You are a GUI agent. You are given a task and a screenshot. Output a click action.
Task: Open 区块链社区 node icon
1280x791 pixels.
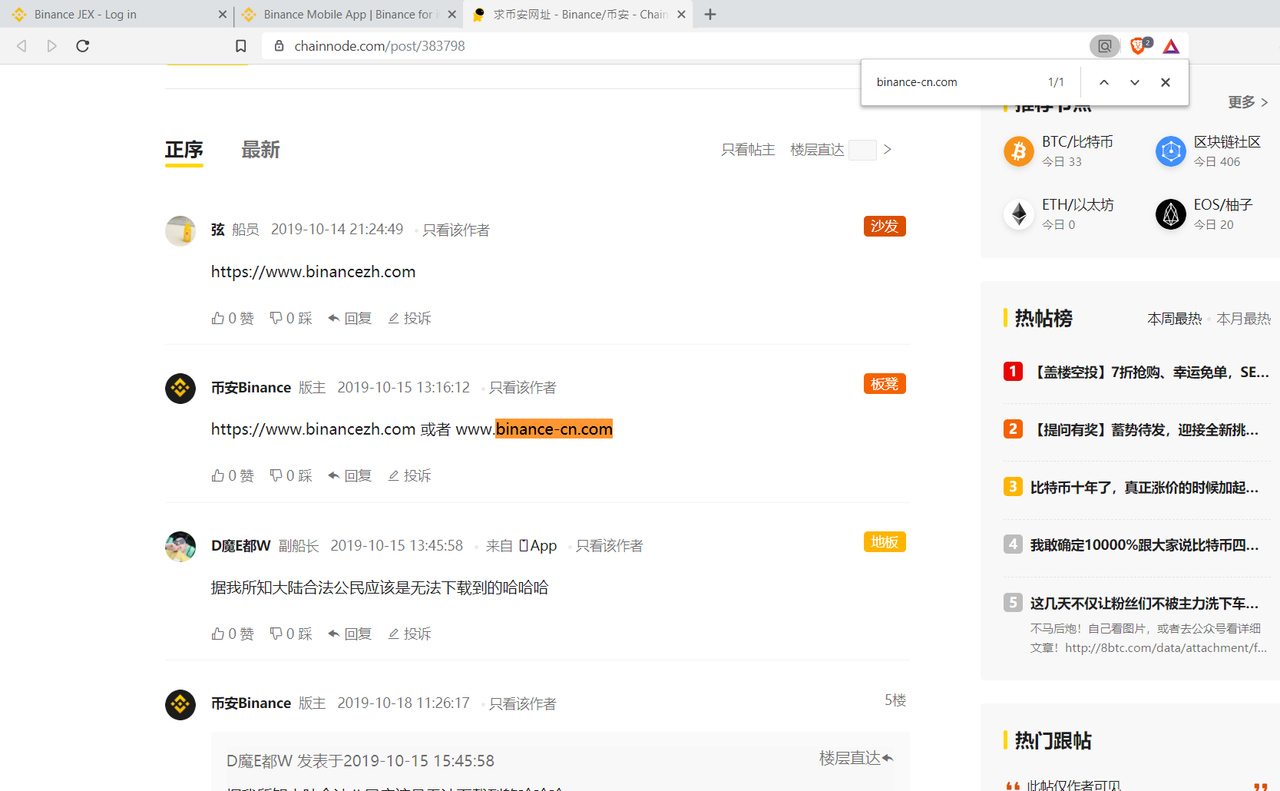tap(1171, 151)
